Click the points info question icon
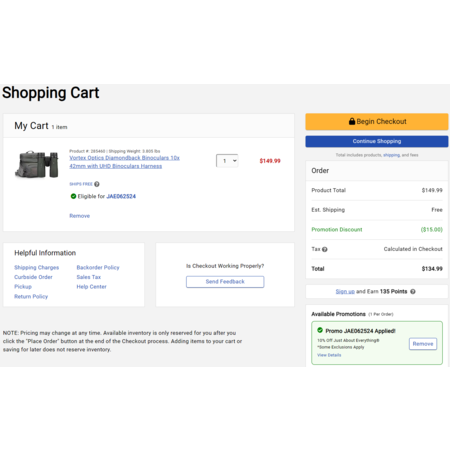This screenshot has height=450, width=450. pos(413,291)
